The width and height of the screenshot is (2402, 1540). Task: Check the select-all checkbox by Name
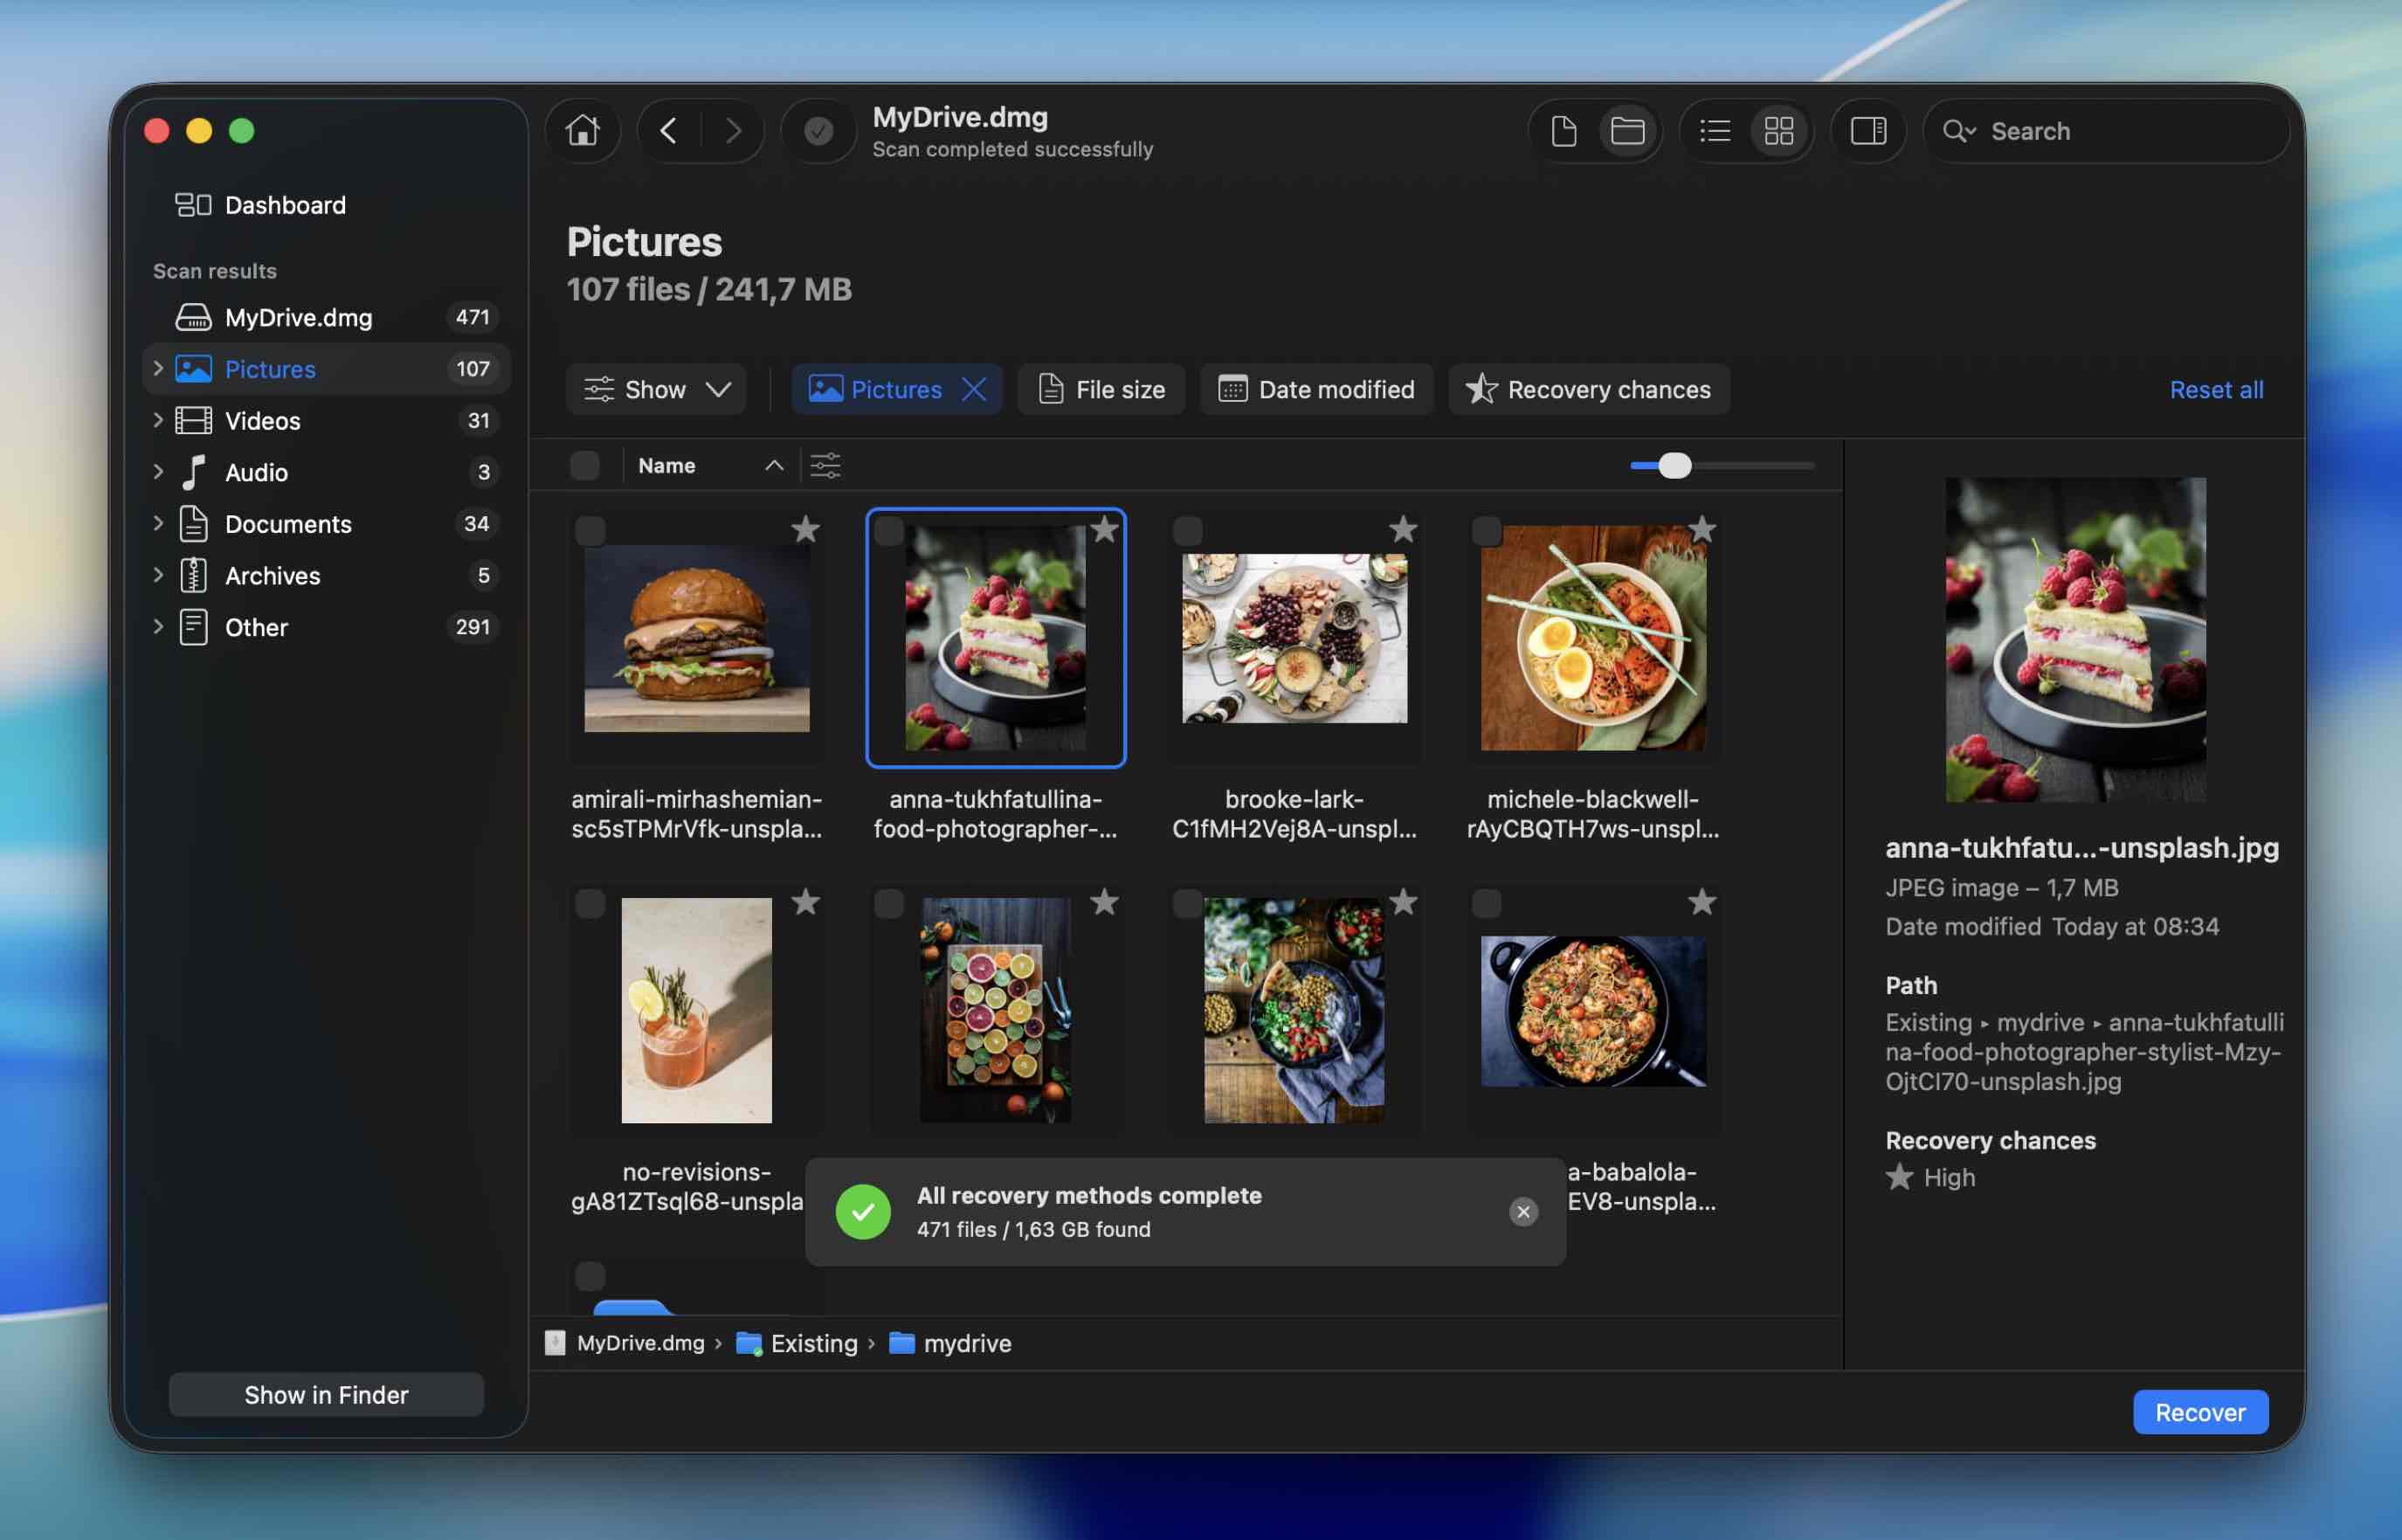click(x=585, y=465)
